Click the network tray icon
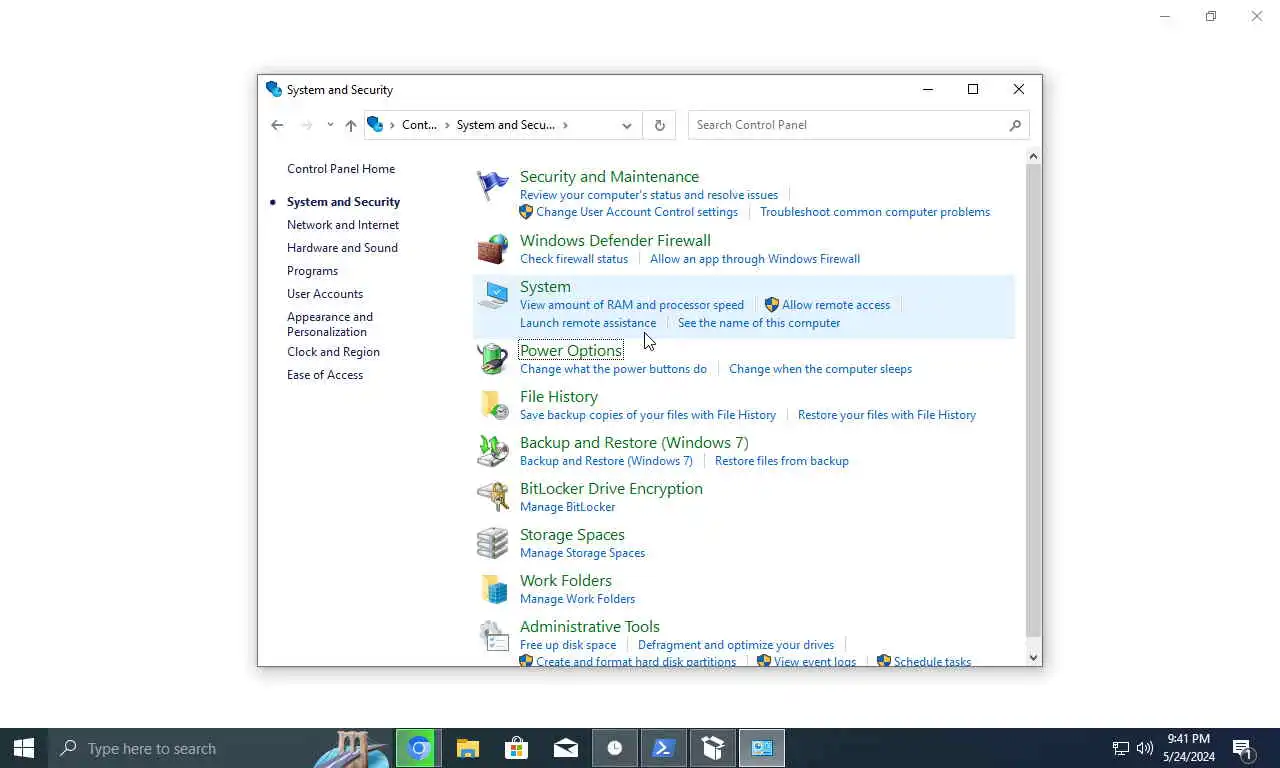1280x768 pixels. pos(1121,748)
